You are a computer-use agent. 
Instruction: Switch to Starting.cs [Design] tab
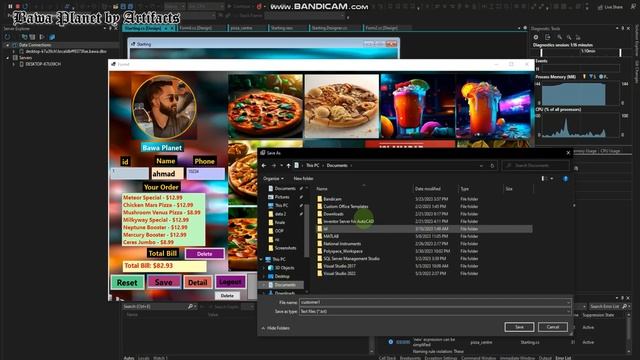[148, 28]
